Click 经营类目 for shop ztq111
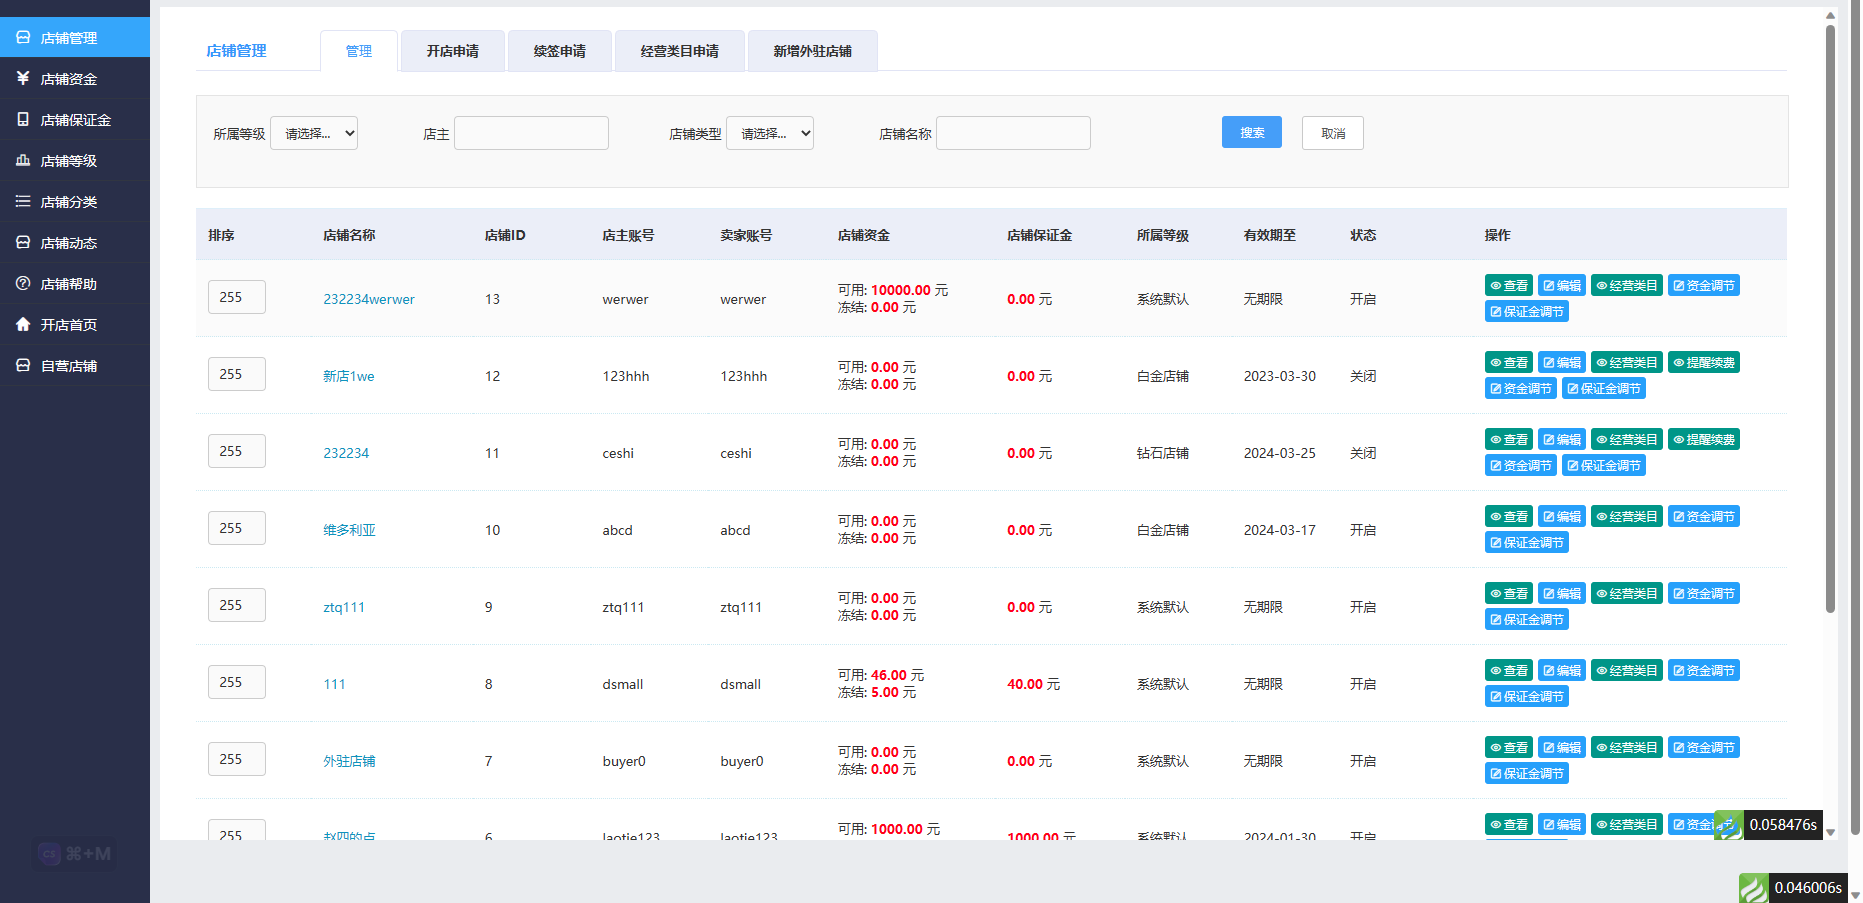1863x903 pixels. tap(1627, 594)
